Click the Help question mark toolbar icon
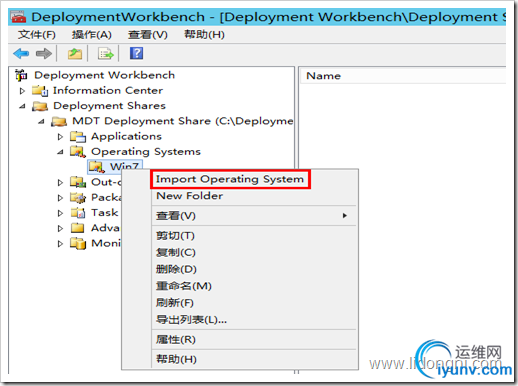Screen dimensions: 518x386 point(136,53)
